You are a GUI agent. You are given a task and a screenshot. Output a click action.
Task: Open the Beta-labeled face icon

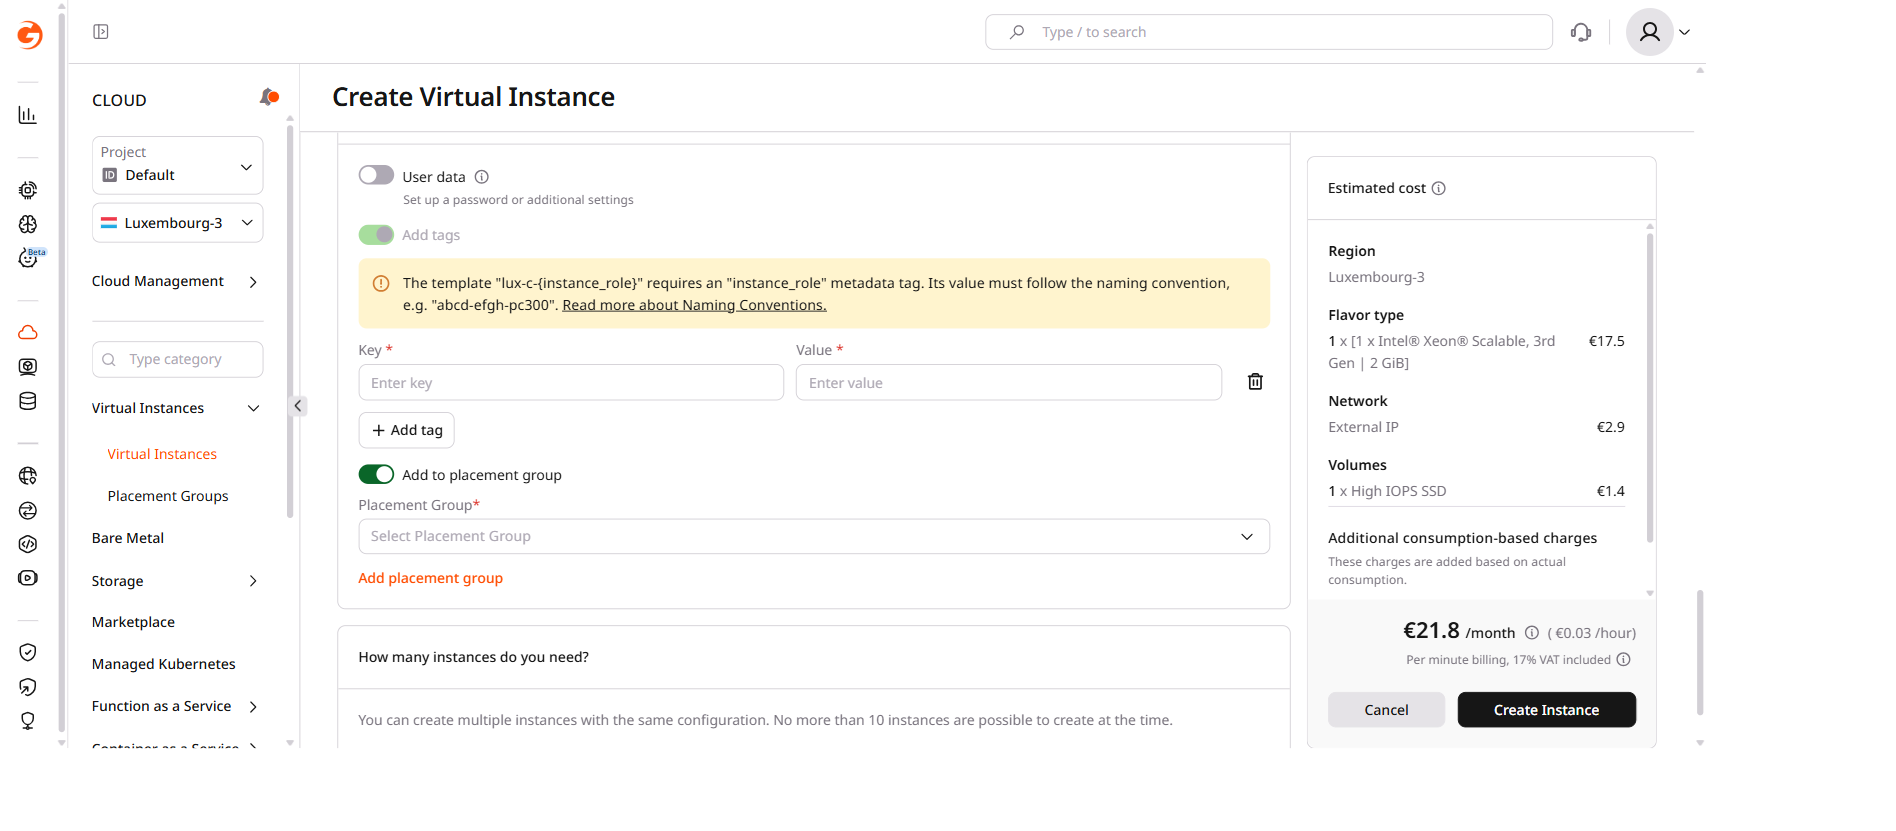(30, 258)
